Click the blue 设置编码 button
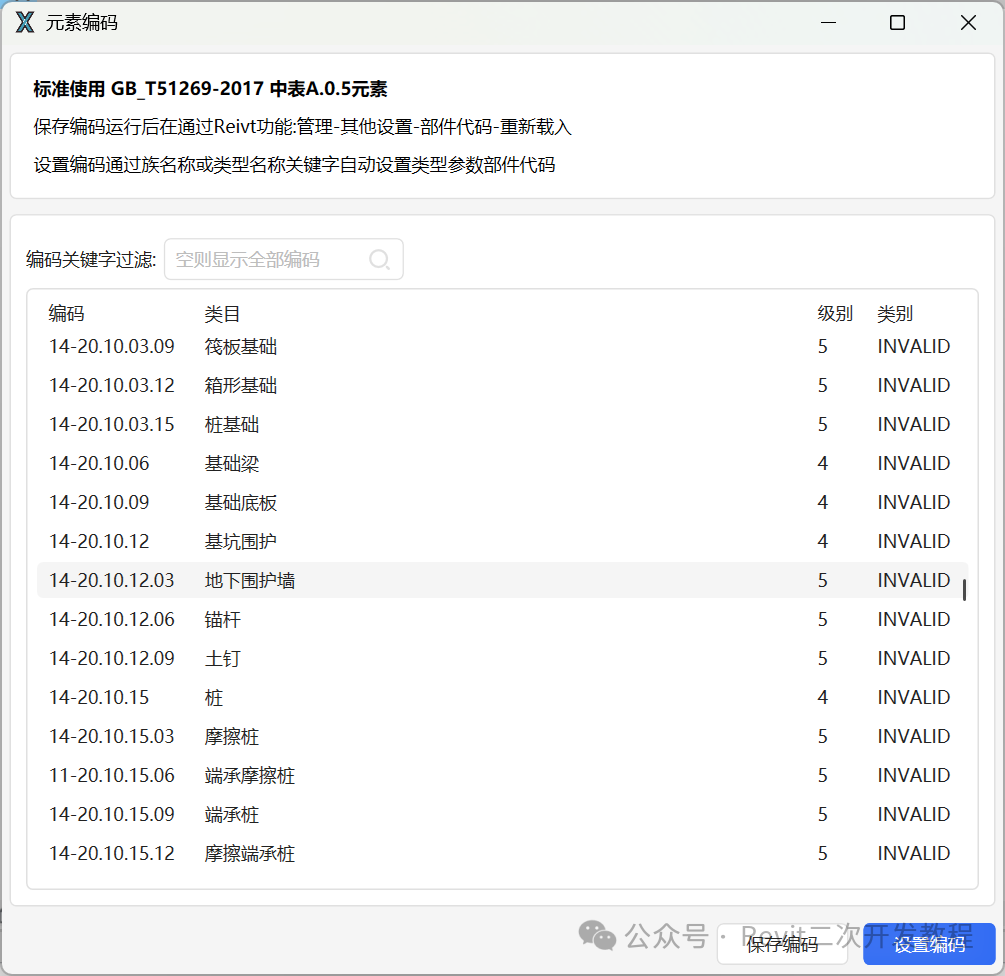 (x=929, y=944)
